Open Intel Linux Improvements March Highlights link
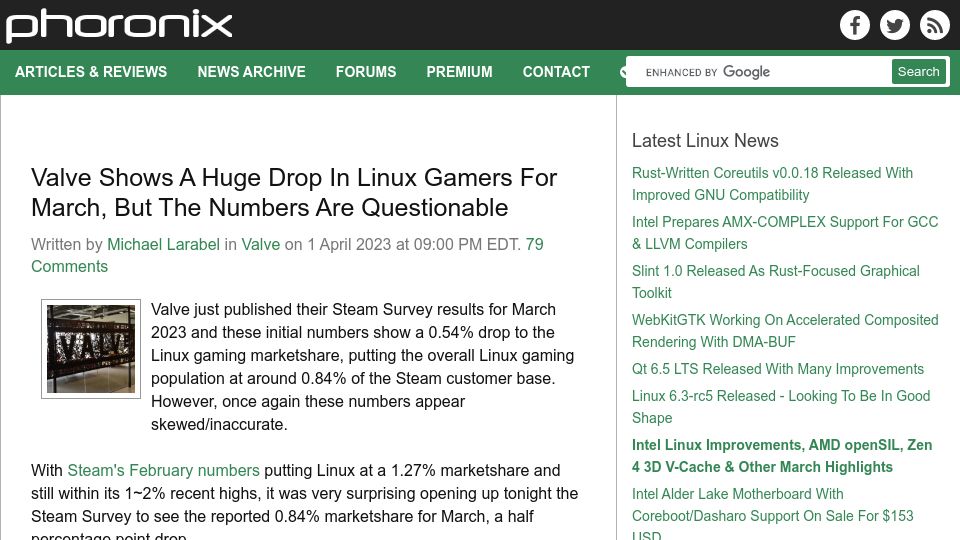The height and width of the screenshot is (540, 960). pyautogui.click(x=782, y=456)
